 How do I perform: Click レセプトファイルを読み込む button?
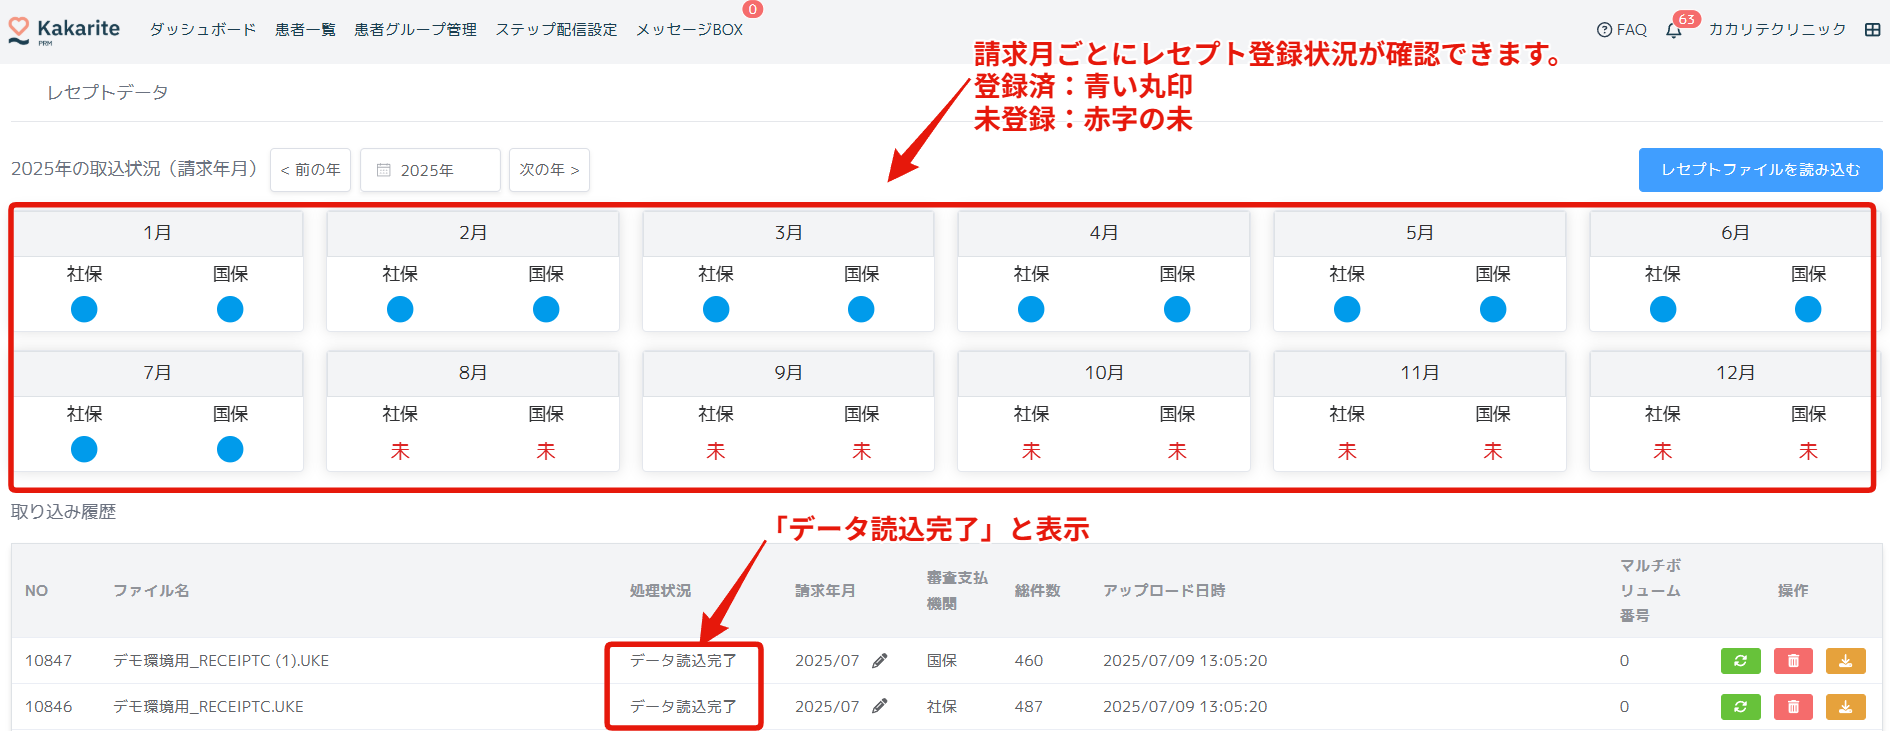click(x=1760, y=170)
